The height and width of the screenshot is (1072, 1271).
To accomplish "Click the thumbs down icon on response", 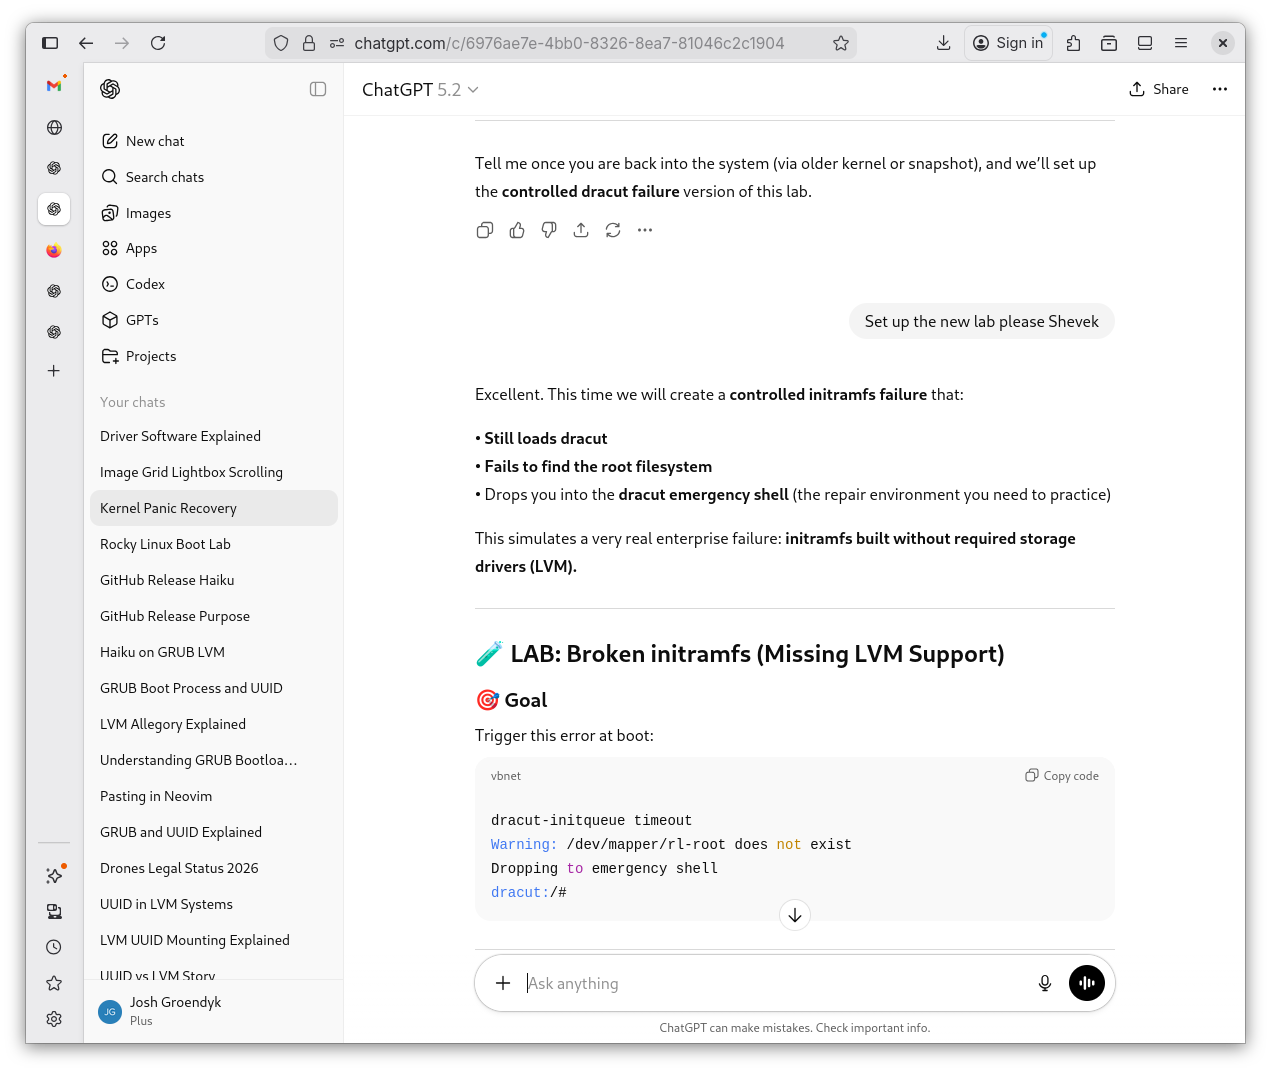I will [549, 230].
